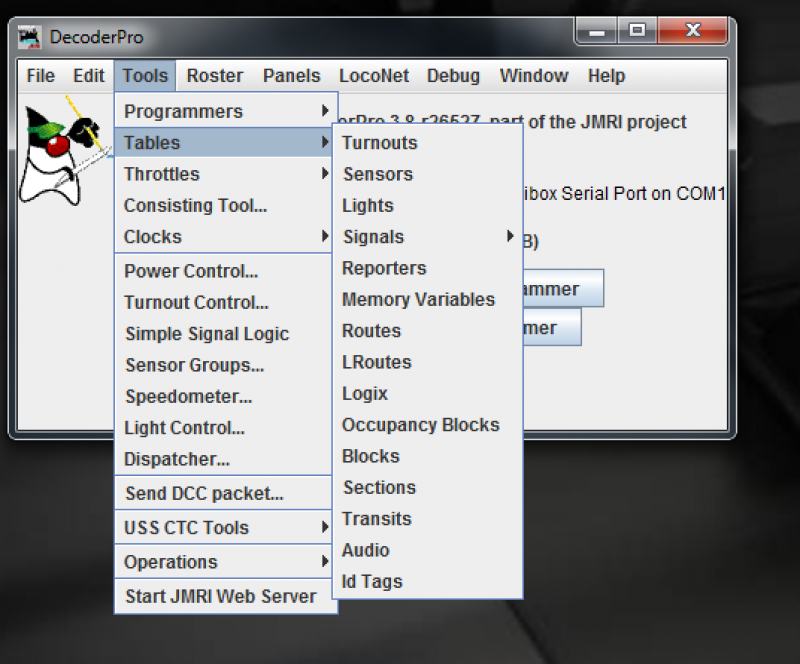Viewport: 800px width, 664px height.
Task: Open the Panels menu
Action: (291, 76)
